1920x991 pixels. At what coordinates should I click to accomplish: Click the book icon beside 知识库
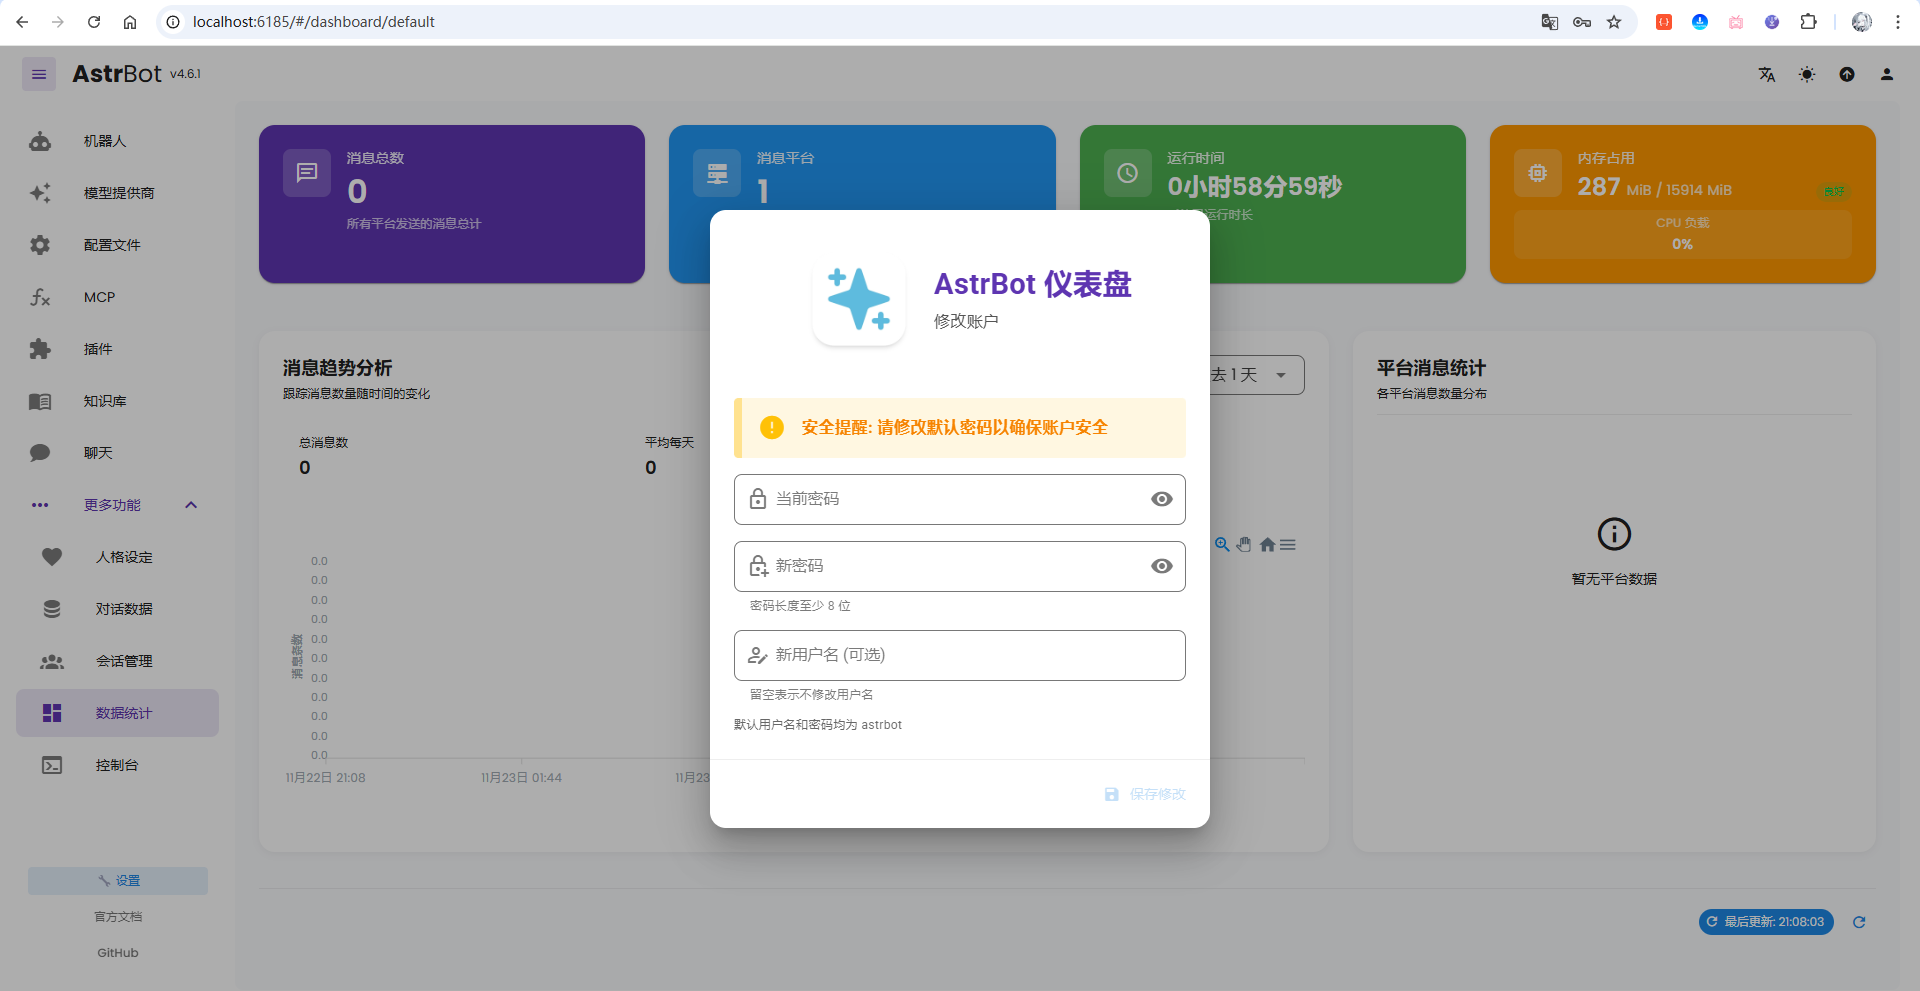40,401
